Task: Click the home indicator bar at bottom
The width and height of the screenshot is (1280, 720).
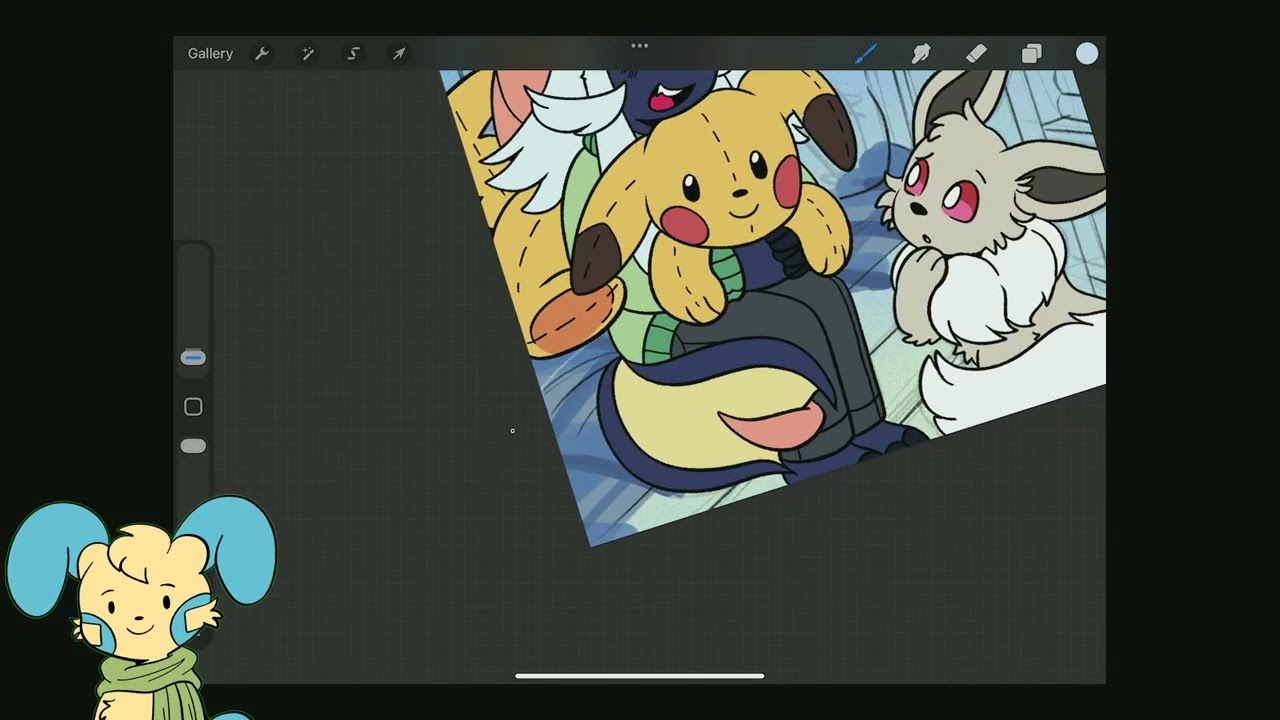Action: click(x=640, y=676)
